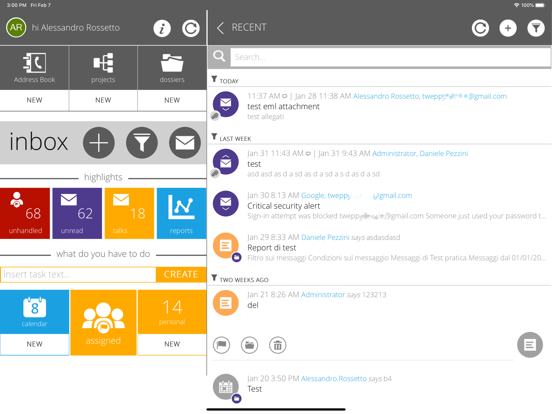Open the assigned tasks tile
Viewport: 552px width, 414px height.
pos(103,322)
